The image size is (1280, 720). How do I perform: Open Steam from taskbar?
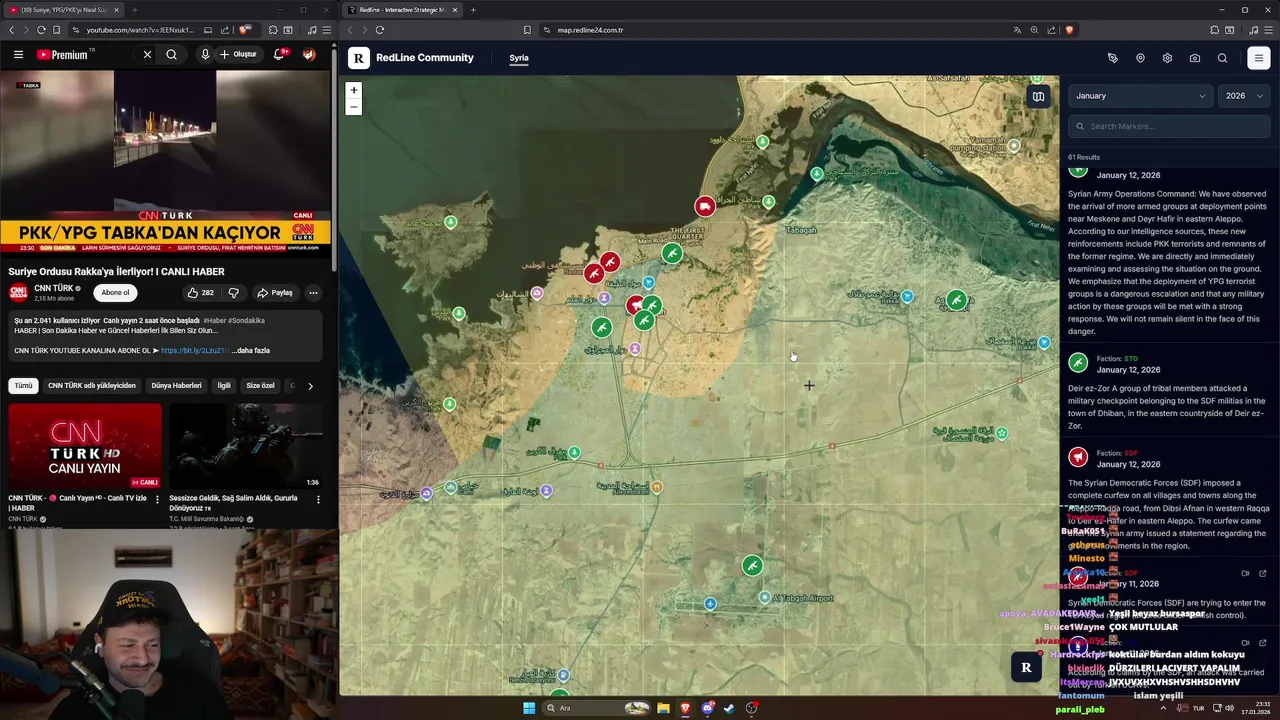pos(729,708)
